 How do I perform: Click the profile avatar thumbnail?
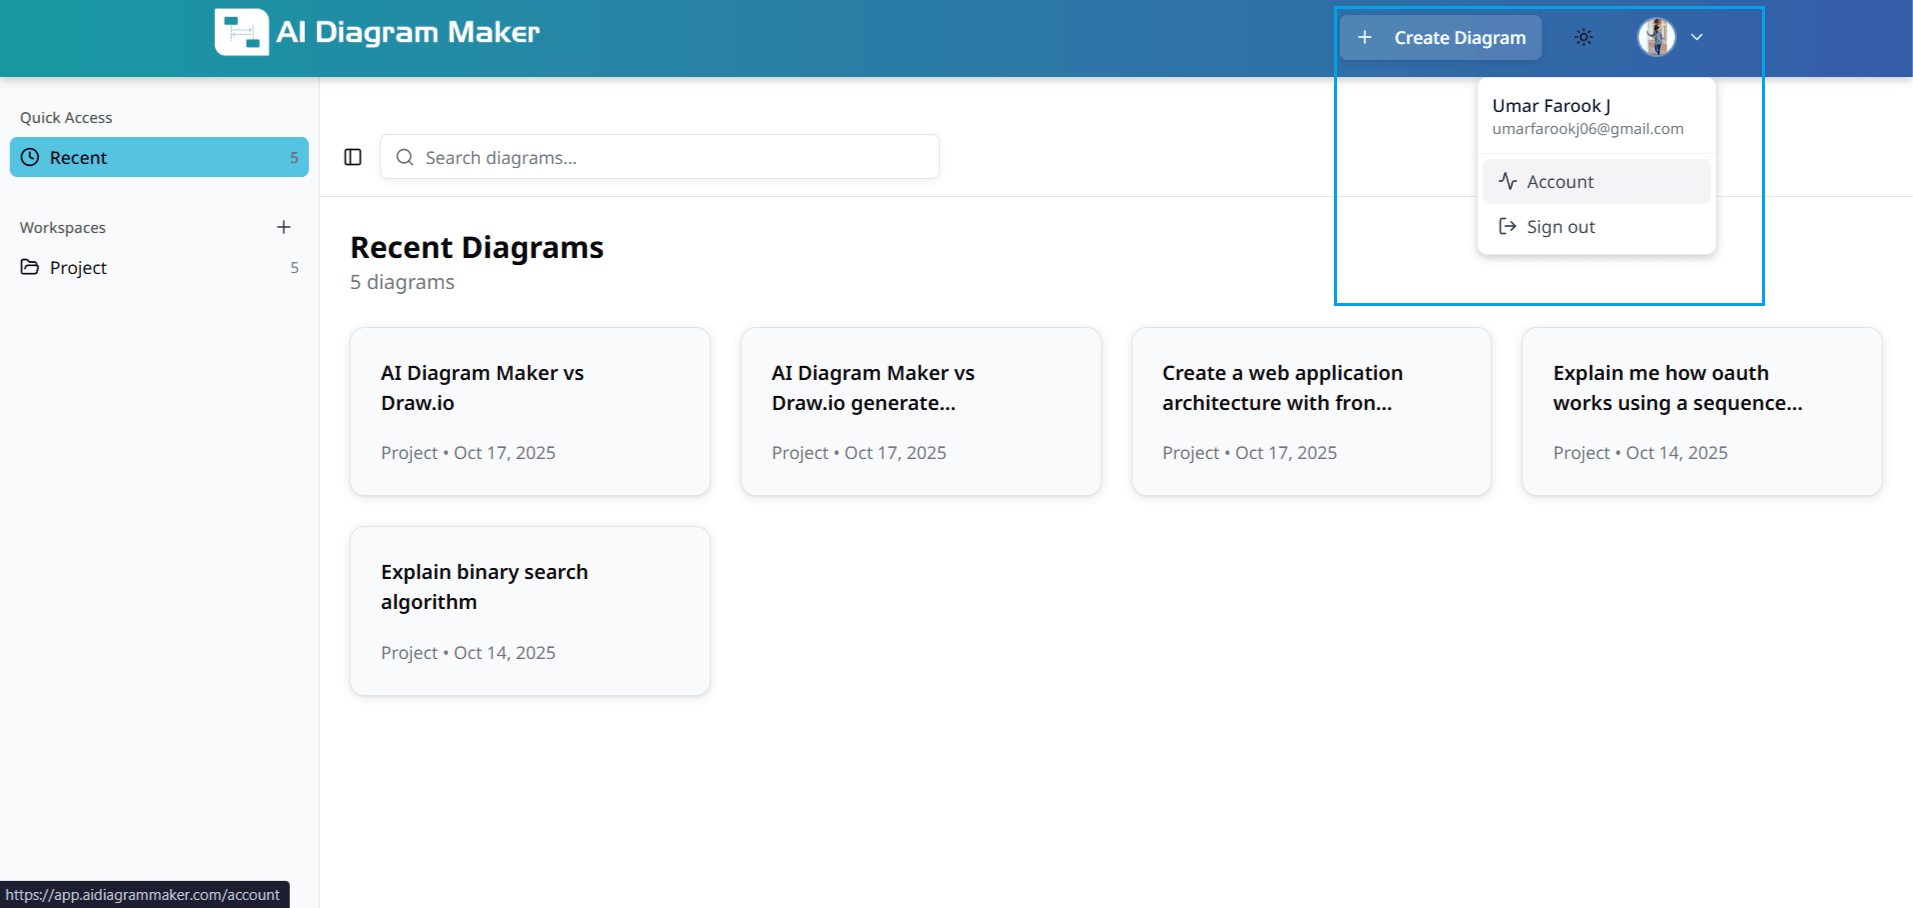tap(1656, 37)
